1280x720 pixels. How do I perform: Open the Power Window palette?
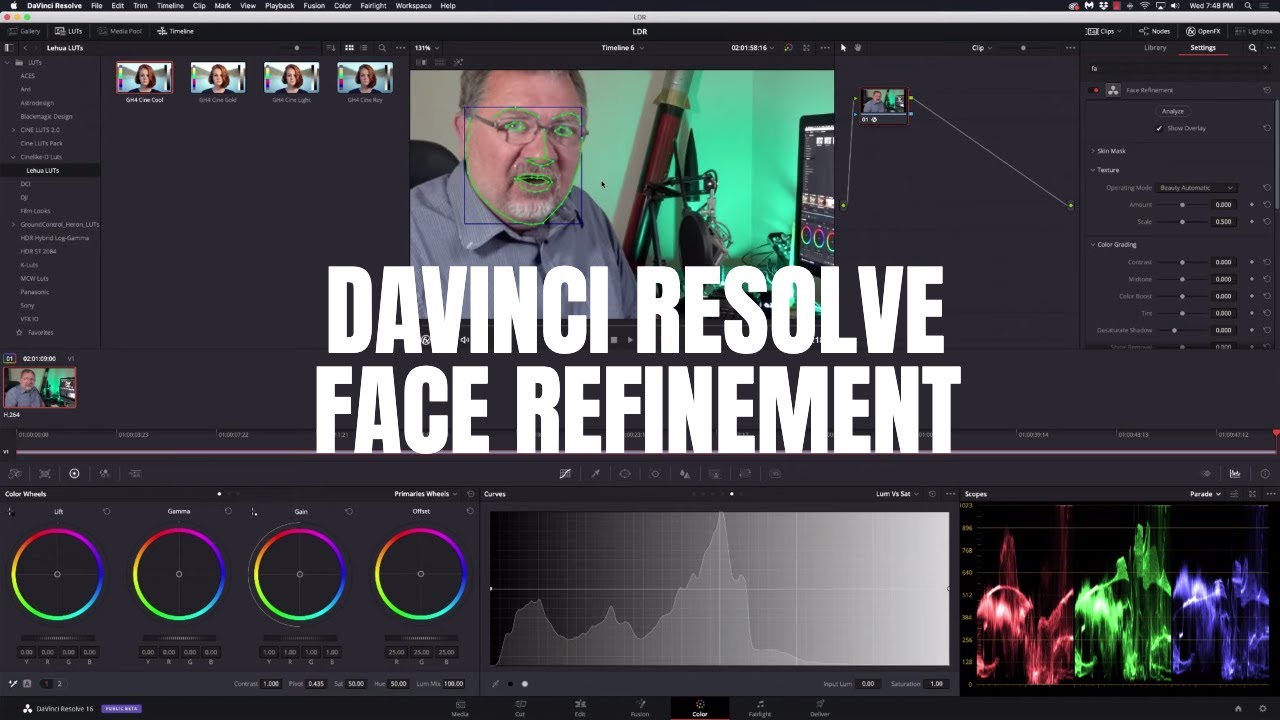click(625, 473)
